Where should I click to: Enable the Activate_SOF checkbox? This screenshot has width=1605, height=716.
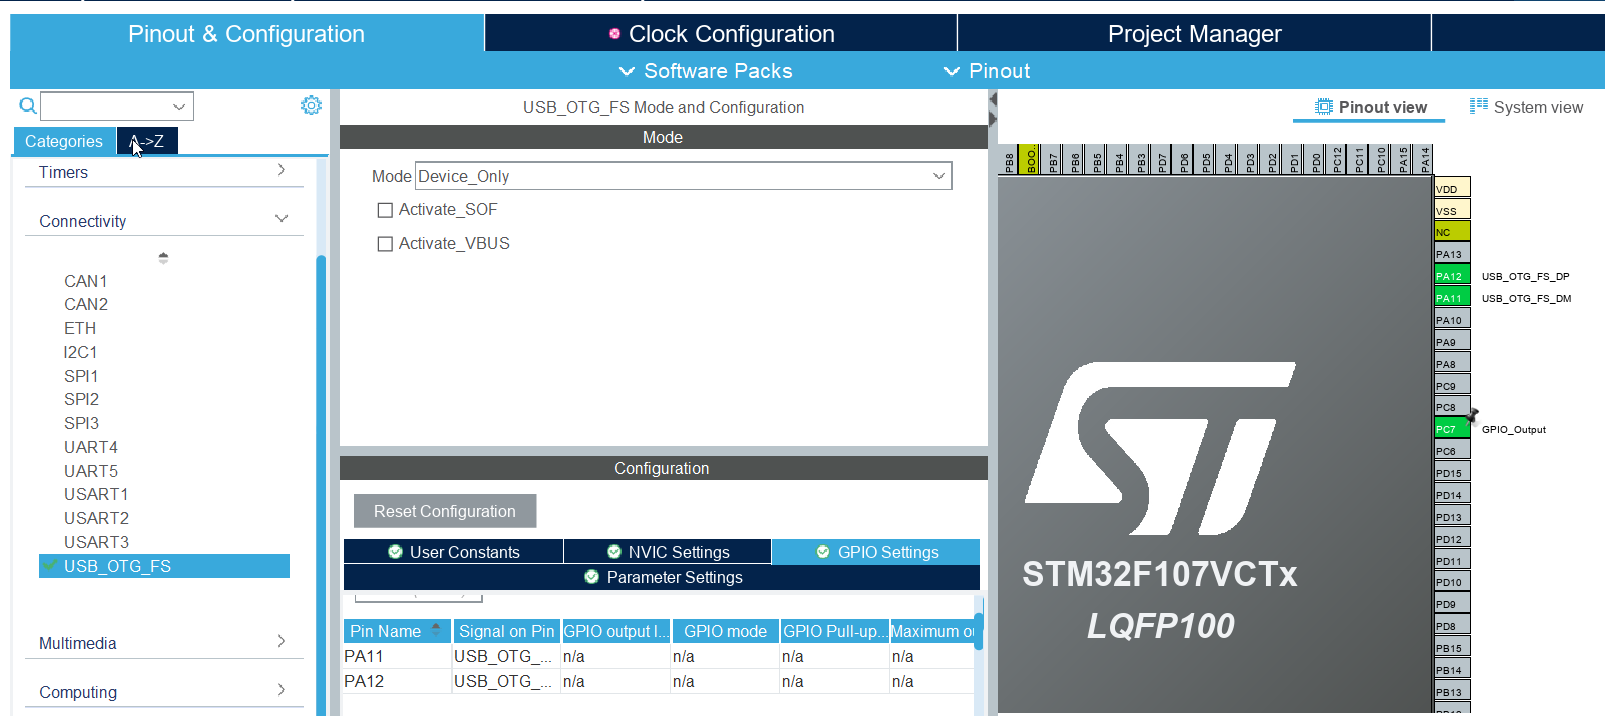(385, 210)
